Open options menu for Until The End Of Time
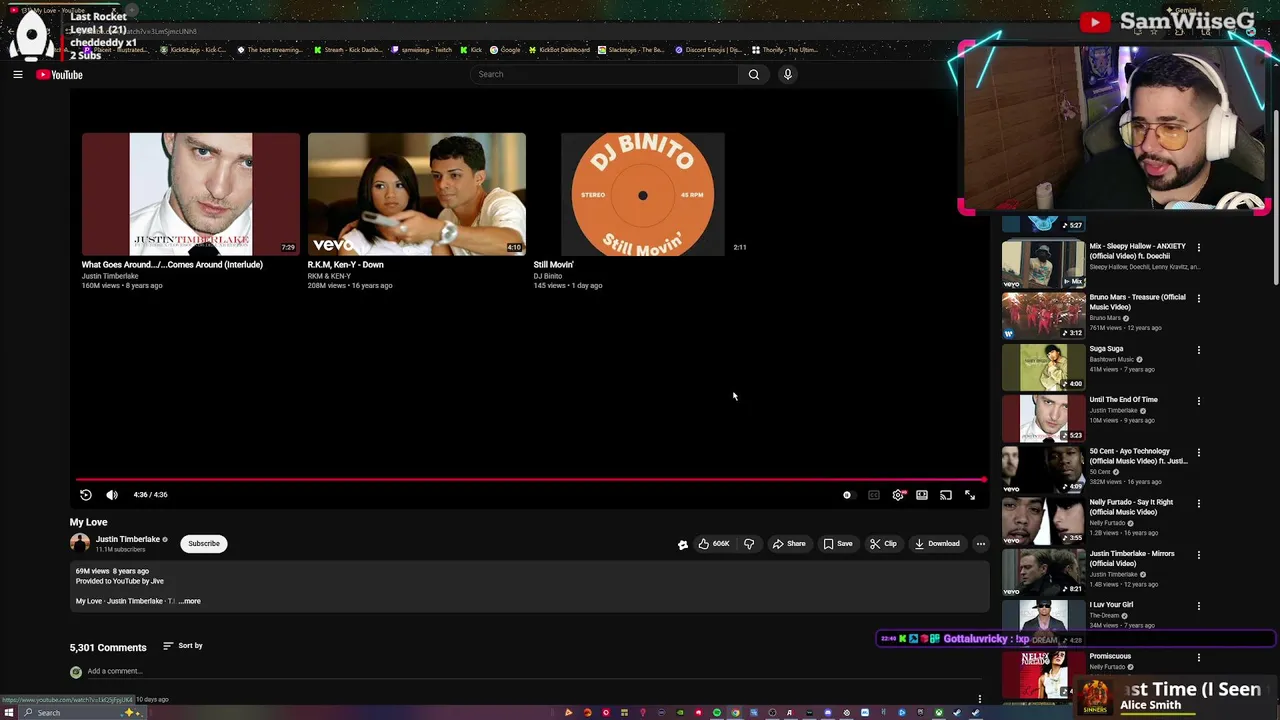The width and height of the screenshot is (1280, 720). [x=1199, y=401]
